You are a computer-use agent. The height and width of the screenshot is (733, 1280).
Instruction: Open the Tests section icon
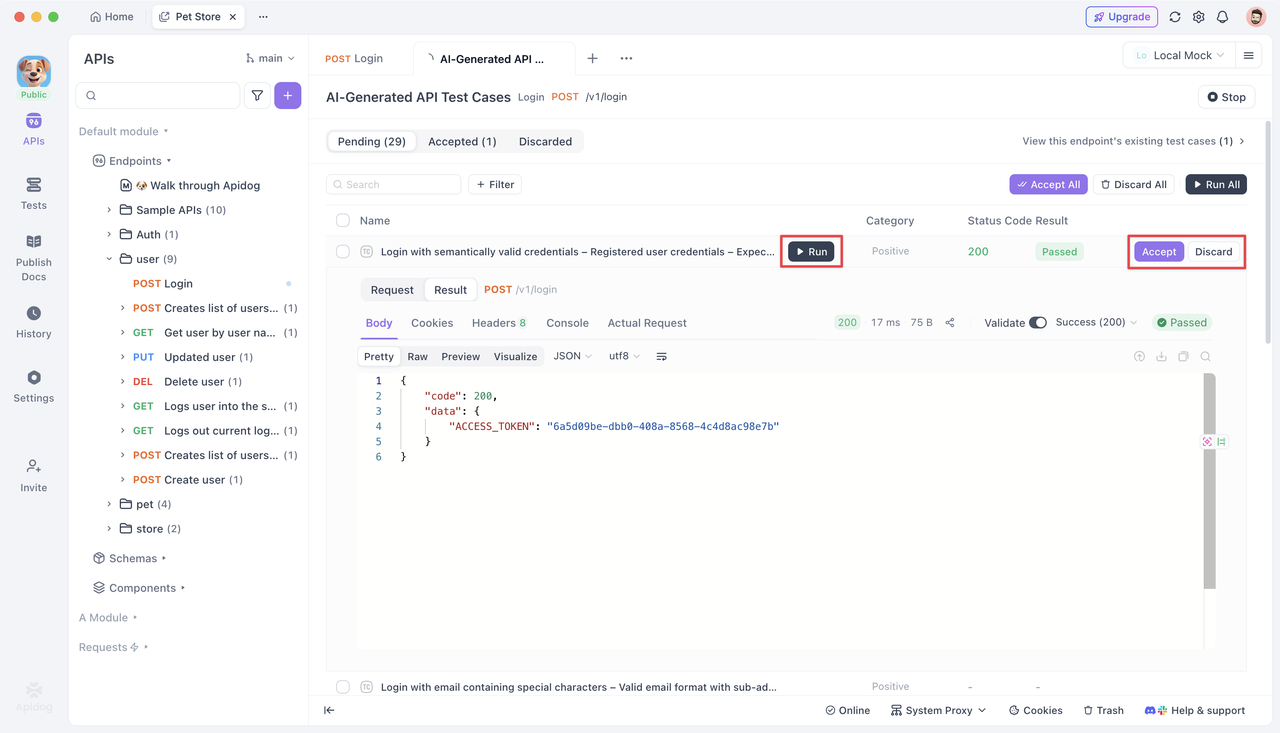coord(33,193)
